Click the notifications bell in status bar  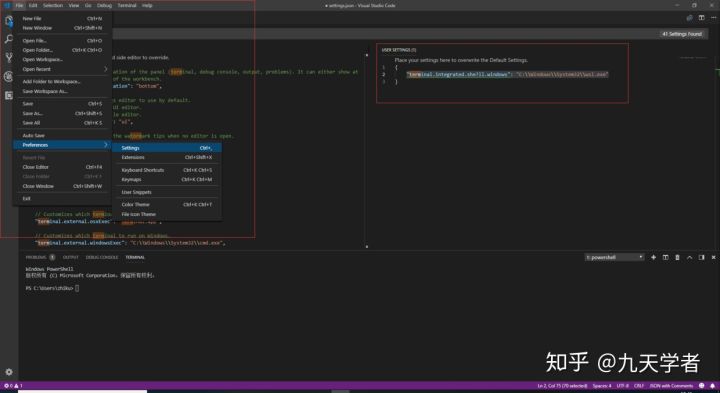coord(712,386)
